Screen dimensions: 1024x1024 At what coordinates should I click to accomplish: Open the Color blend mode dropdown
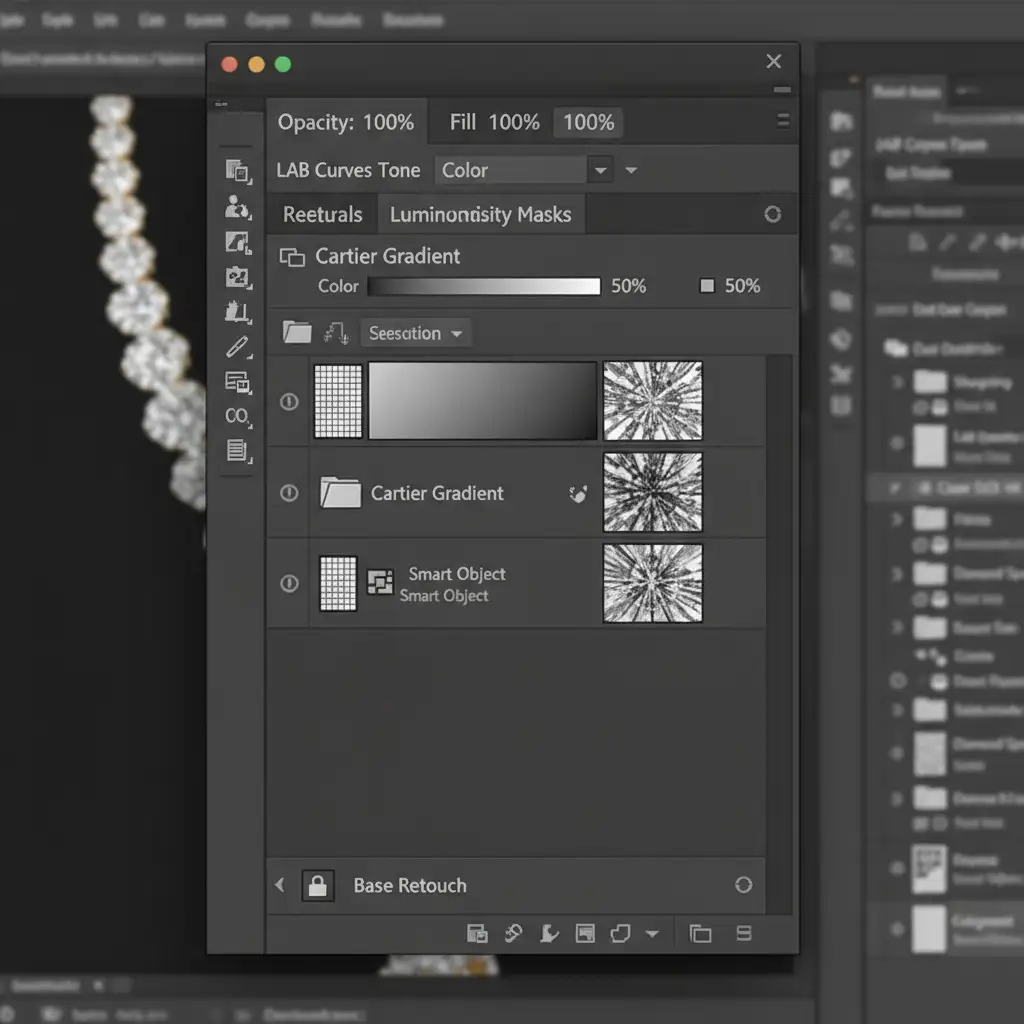pos(600,171)
